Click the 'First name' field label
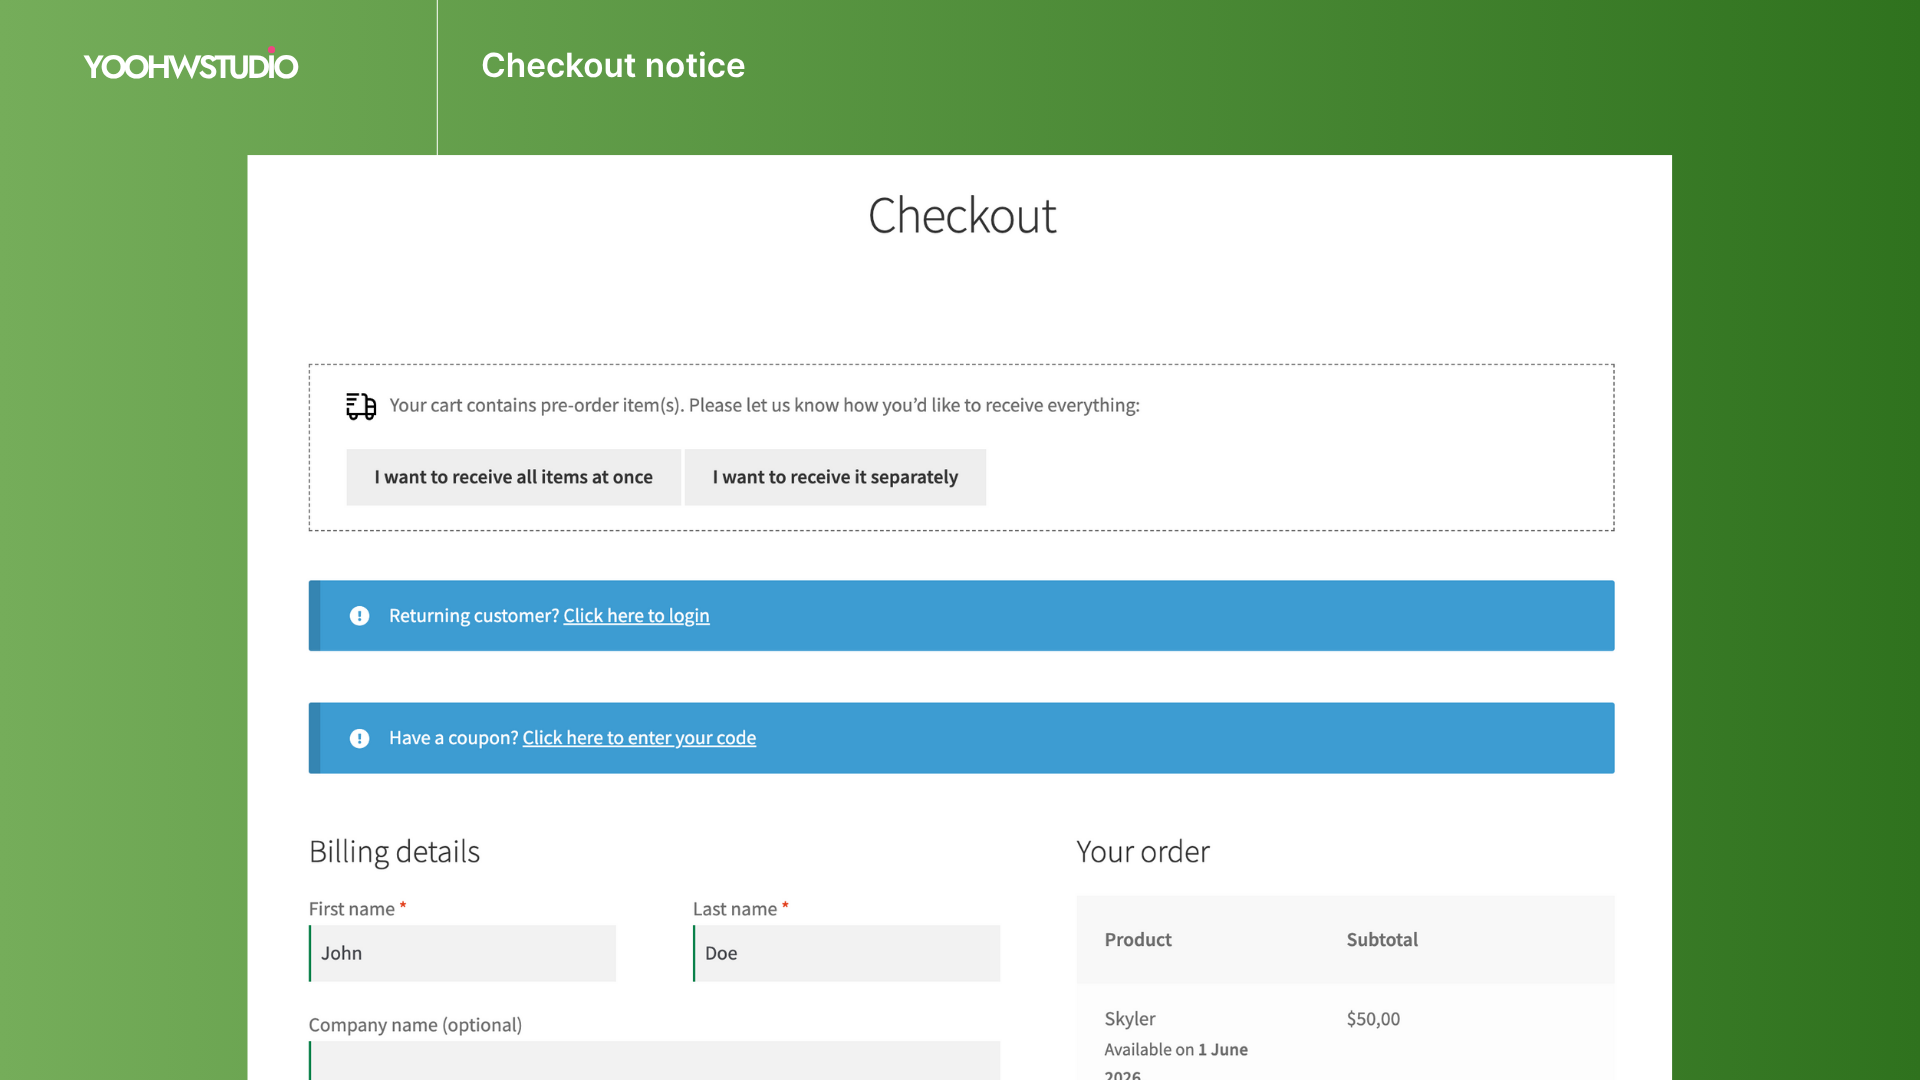This screenshot has height=1080, width=1920. pyautogui.click(x=352, y=909)
